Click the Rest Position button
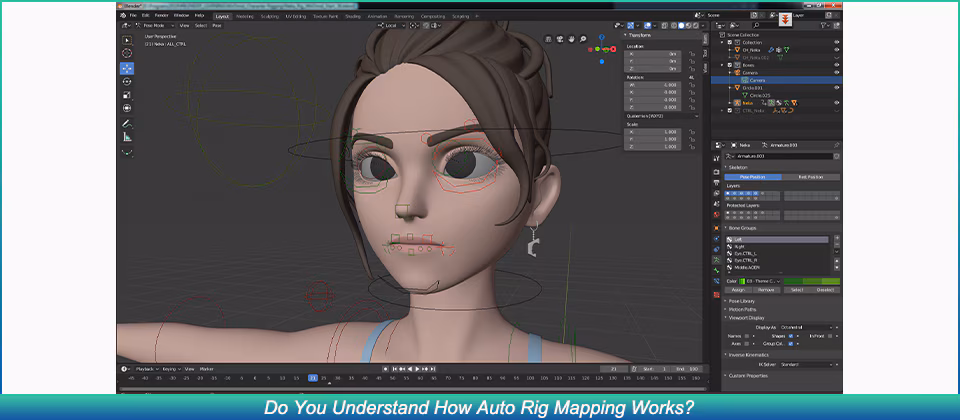Screen dimensions: 960x420 click(811, 177)
